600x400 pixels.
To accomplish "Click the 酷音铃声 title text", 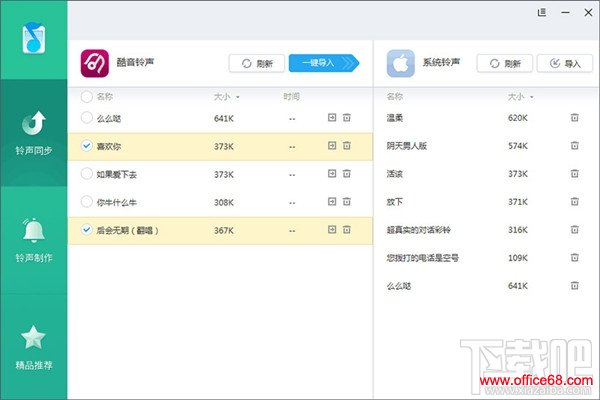I will (x=135, y=62).
